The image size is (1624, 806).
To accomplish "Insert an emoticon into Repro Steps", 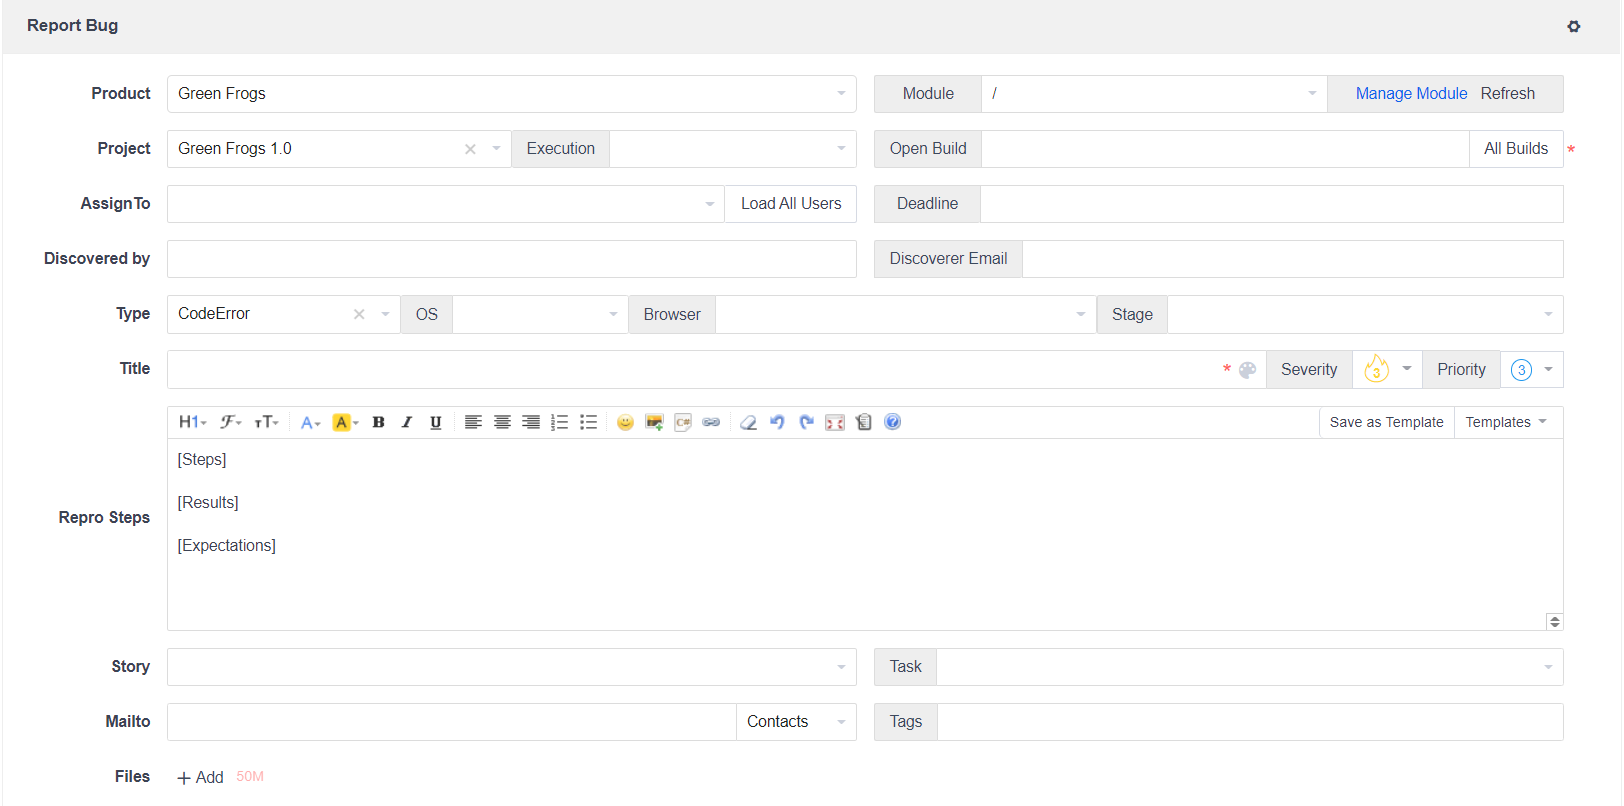I will pos(625,422).
